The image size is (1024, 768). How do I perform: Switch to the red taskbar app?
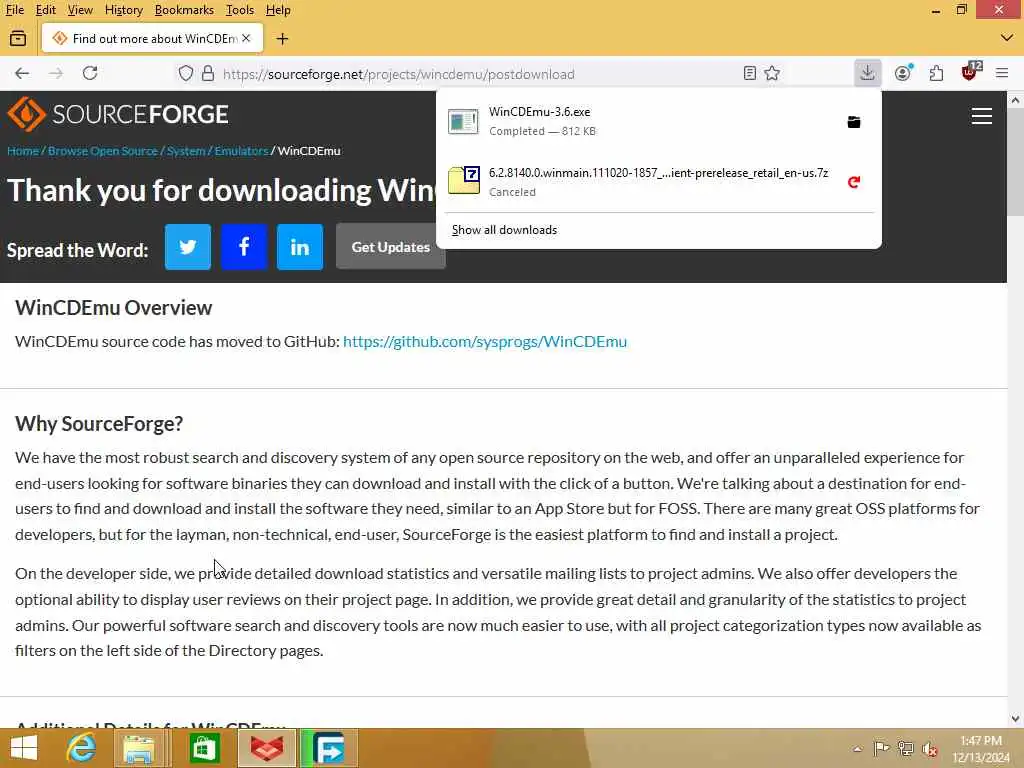[267, 748]
